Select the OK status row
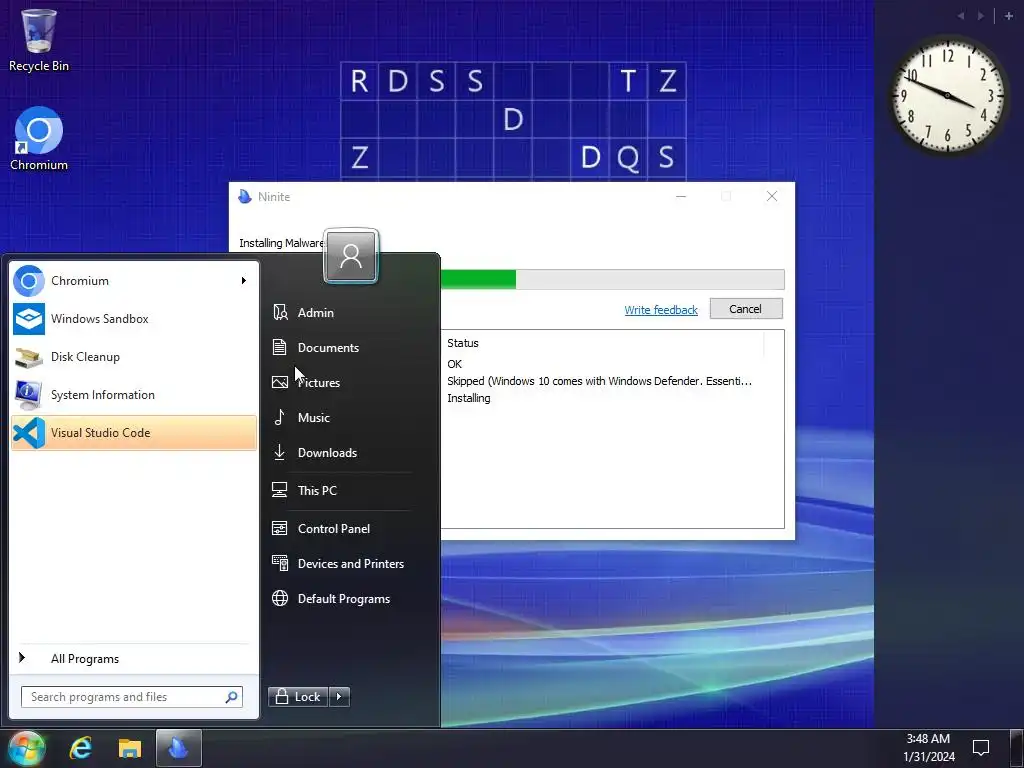1024x768 pixels. 455,364
